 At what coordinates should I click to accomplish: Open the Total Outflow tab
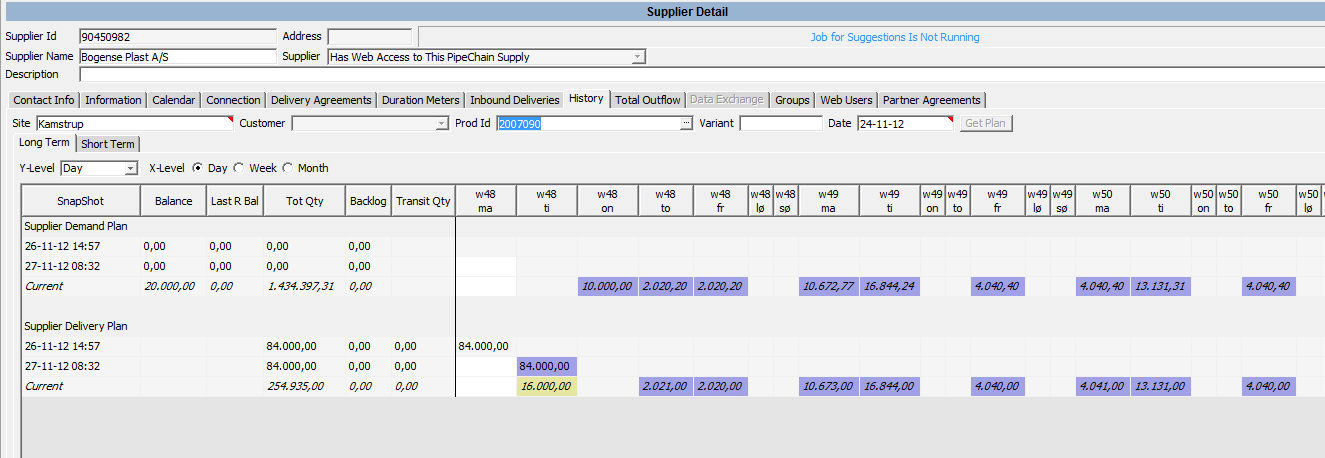coord(647,100)
